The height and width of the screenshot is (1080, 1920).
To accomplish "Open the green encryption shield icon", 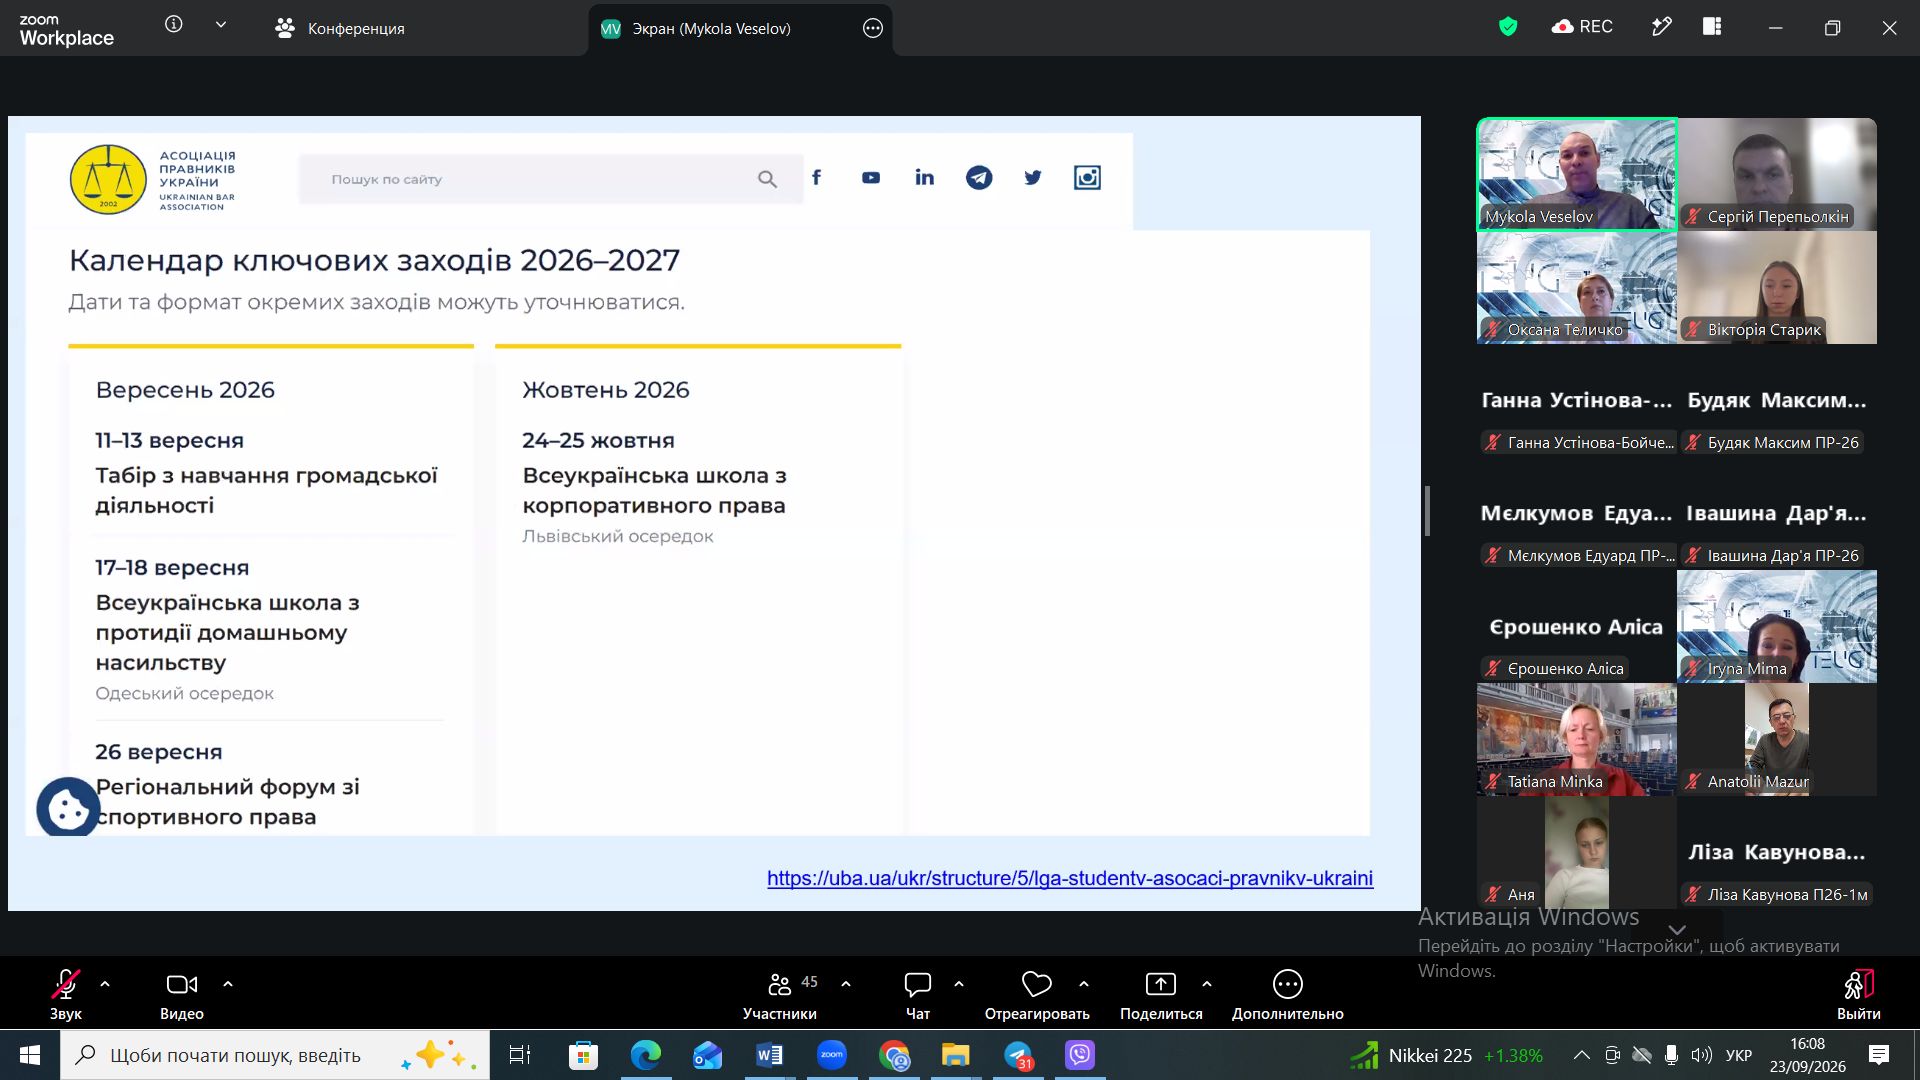I will (1508, 27).
